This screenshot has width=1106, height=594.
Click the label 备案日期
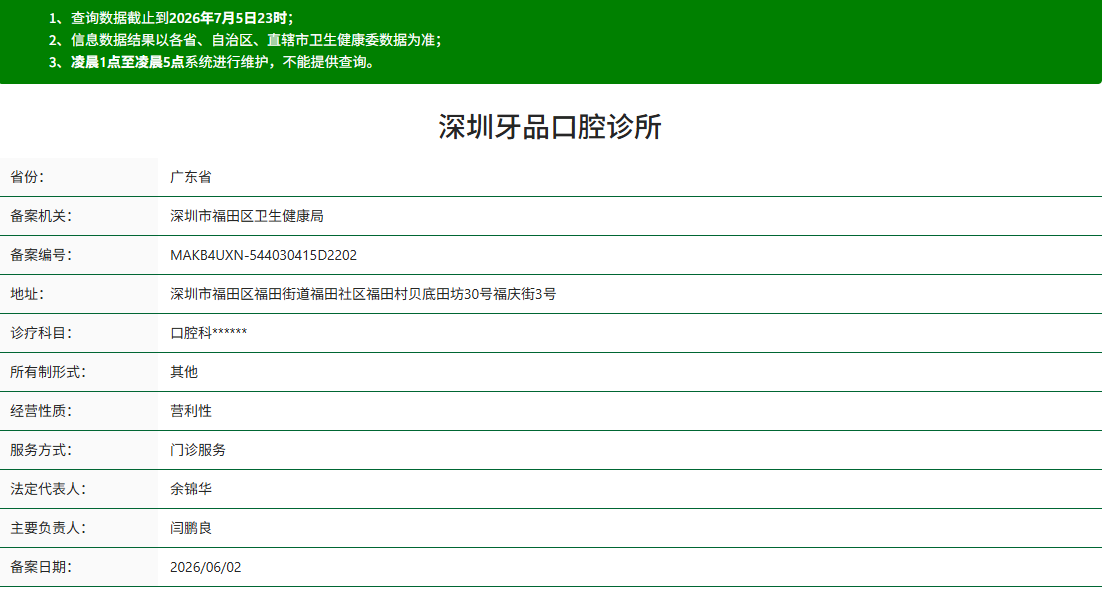41,567
